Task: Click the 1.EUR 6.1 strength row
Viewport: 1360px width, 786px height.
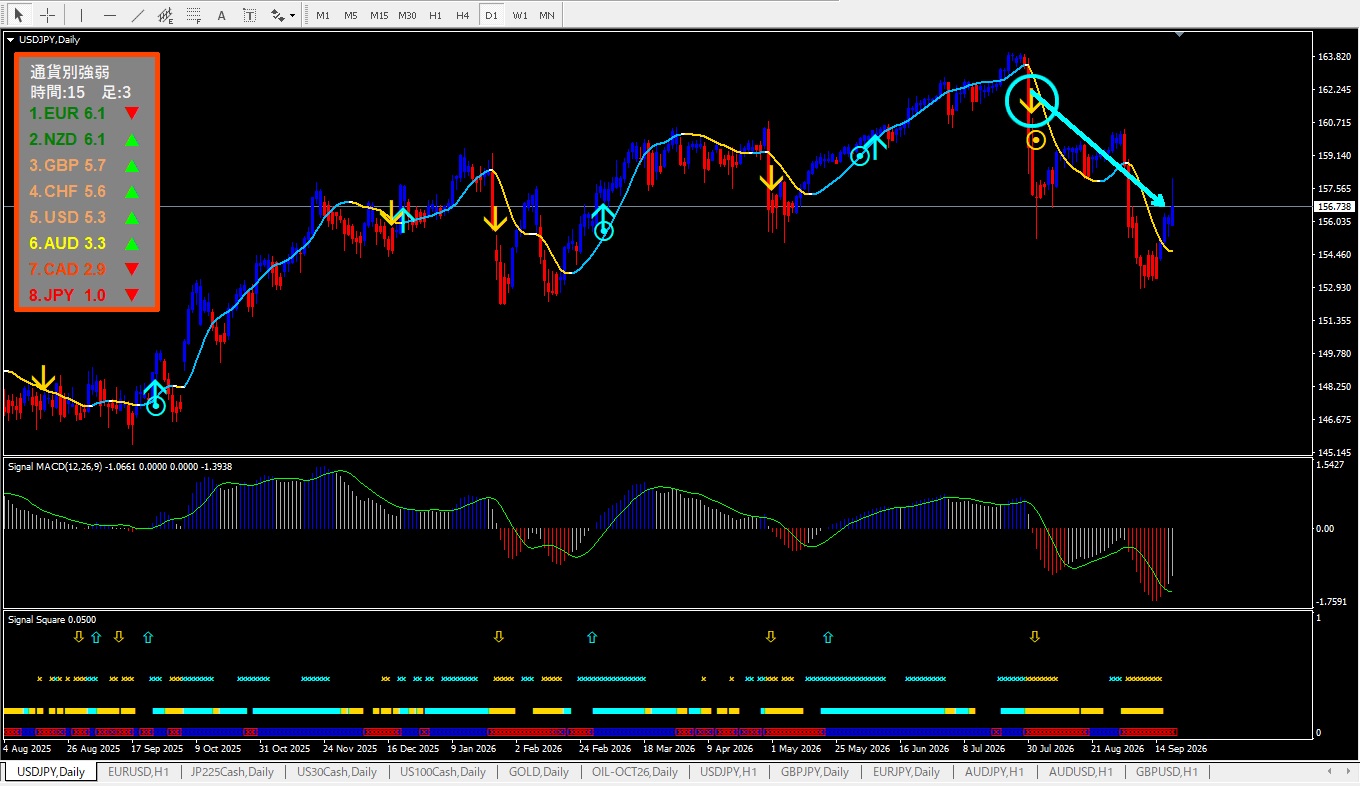Action: point(85,113)
